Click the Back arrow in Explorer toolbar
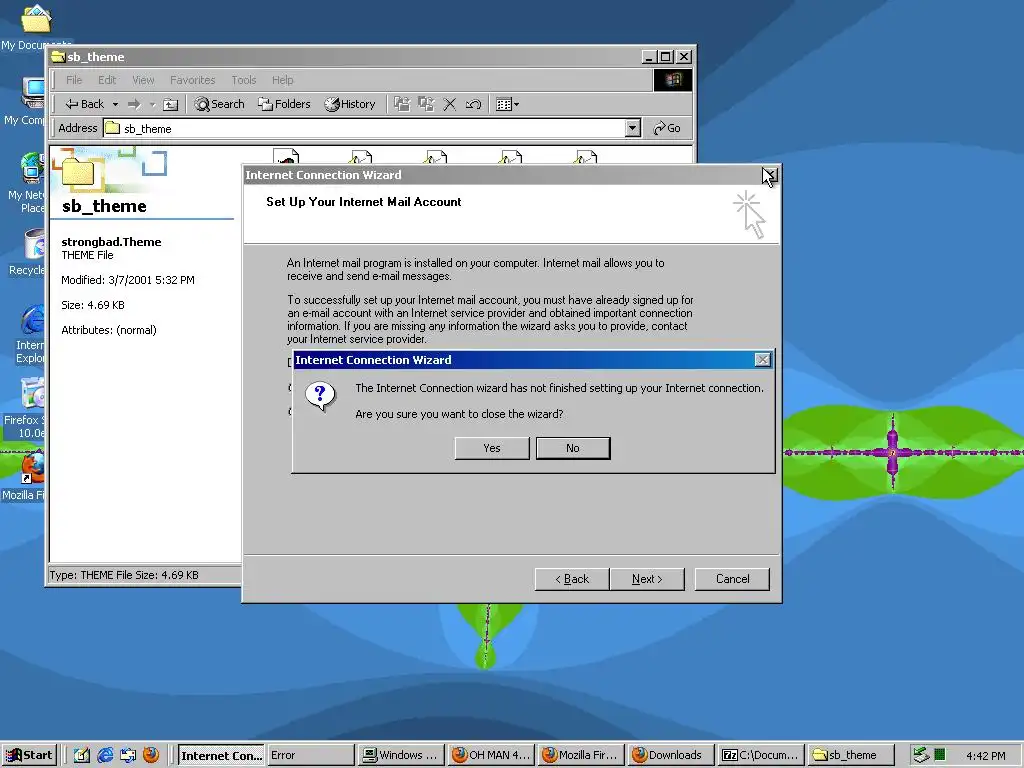This screenshot has height=768, width=1024. click(x=85, y=104)
